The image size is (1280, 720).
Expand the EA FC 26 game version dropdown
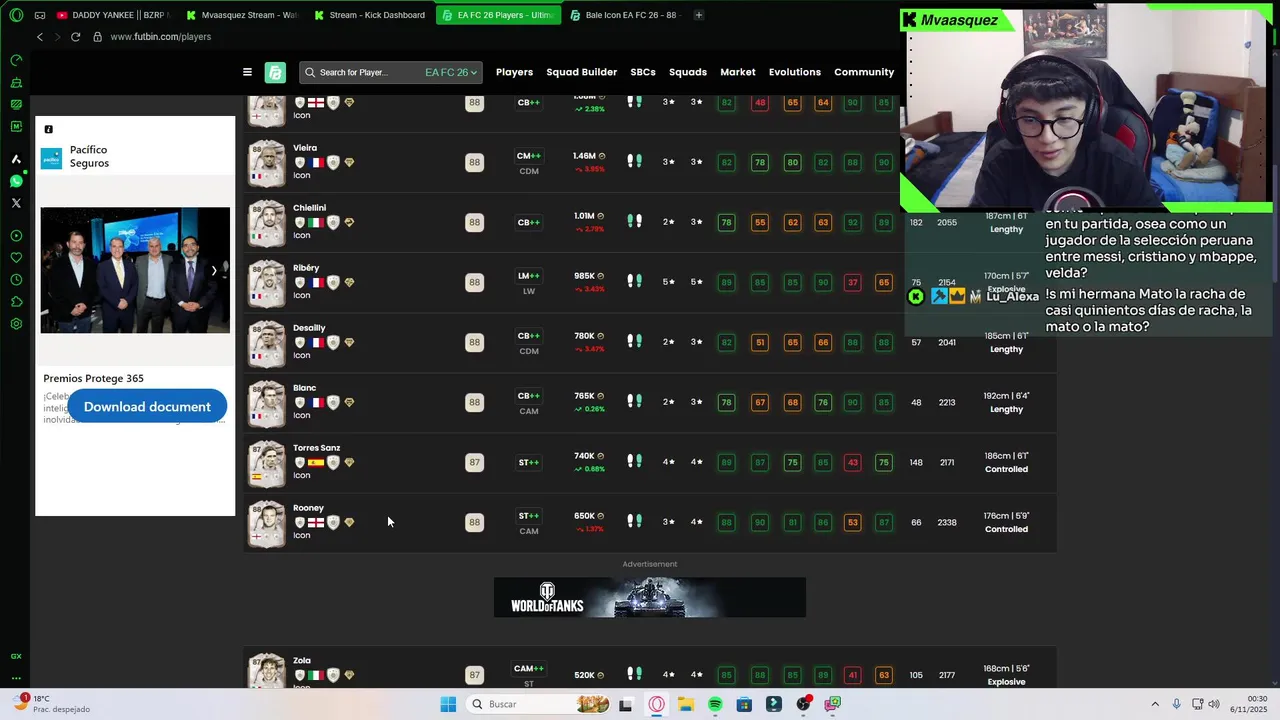(x=451, y=72)
